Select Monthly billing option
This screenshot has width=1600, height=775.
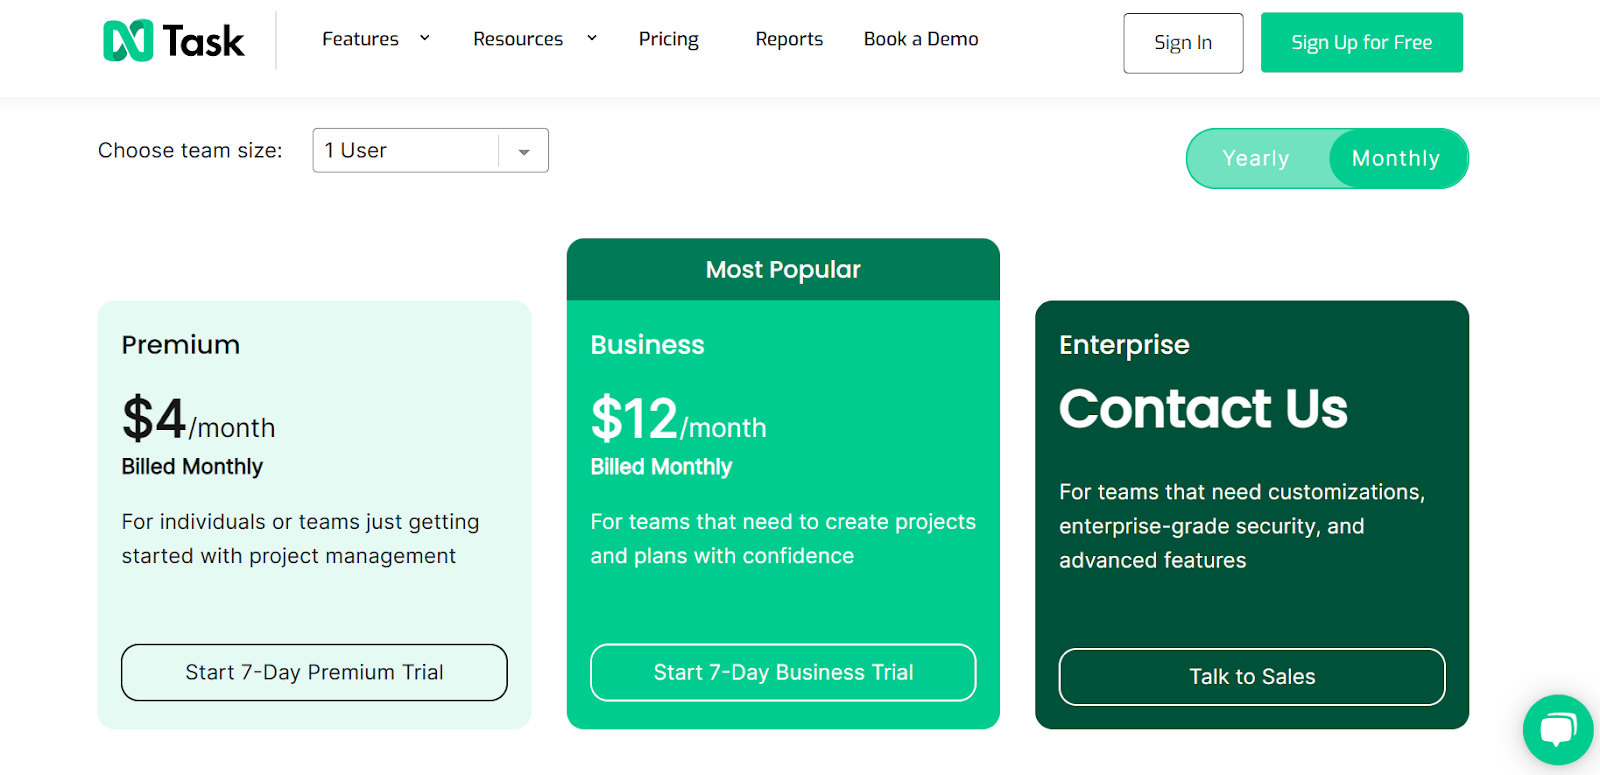1396,158
